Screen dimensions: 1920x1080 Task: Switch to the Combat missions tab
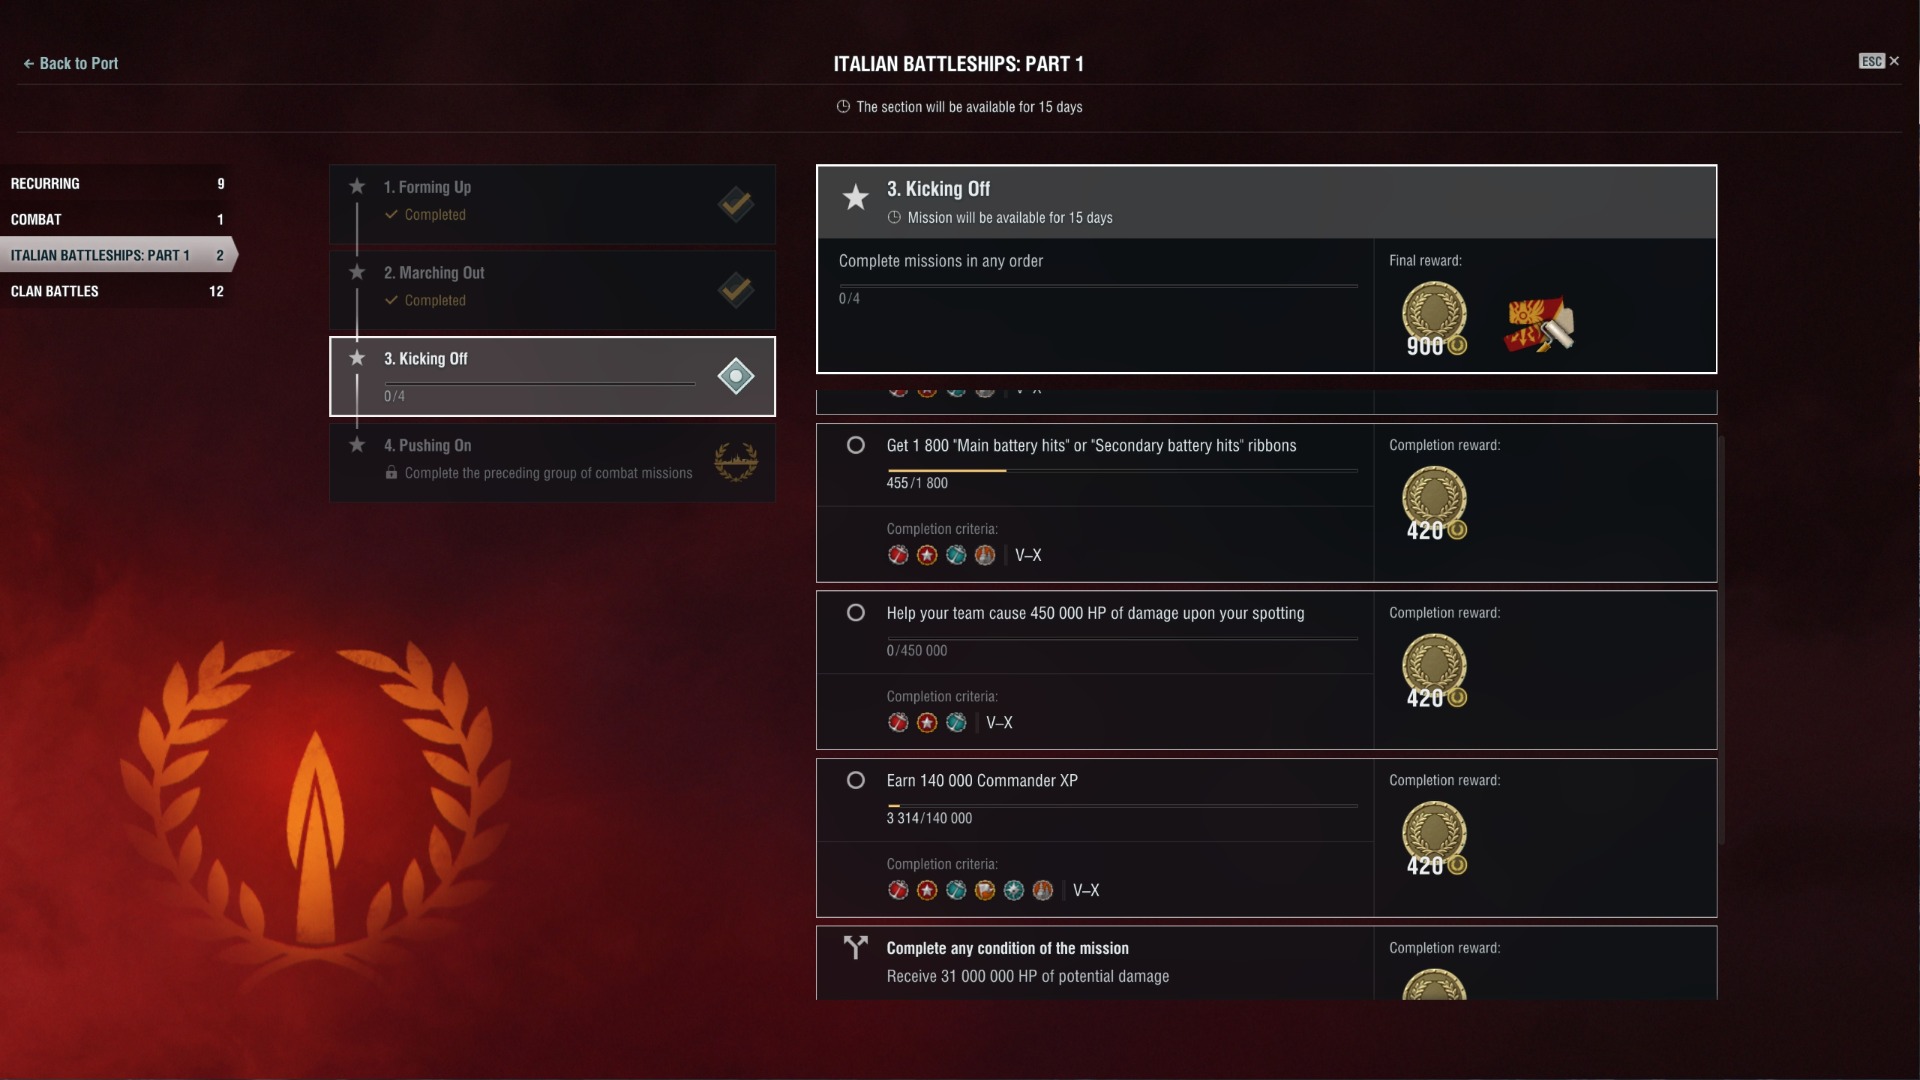[x=118, y=219]
